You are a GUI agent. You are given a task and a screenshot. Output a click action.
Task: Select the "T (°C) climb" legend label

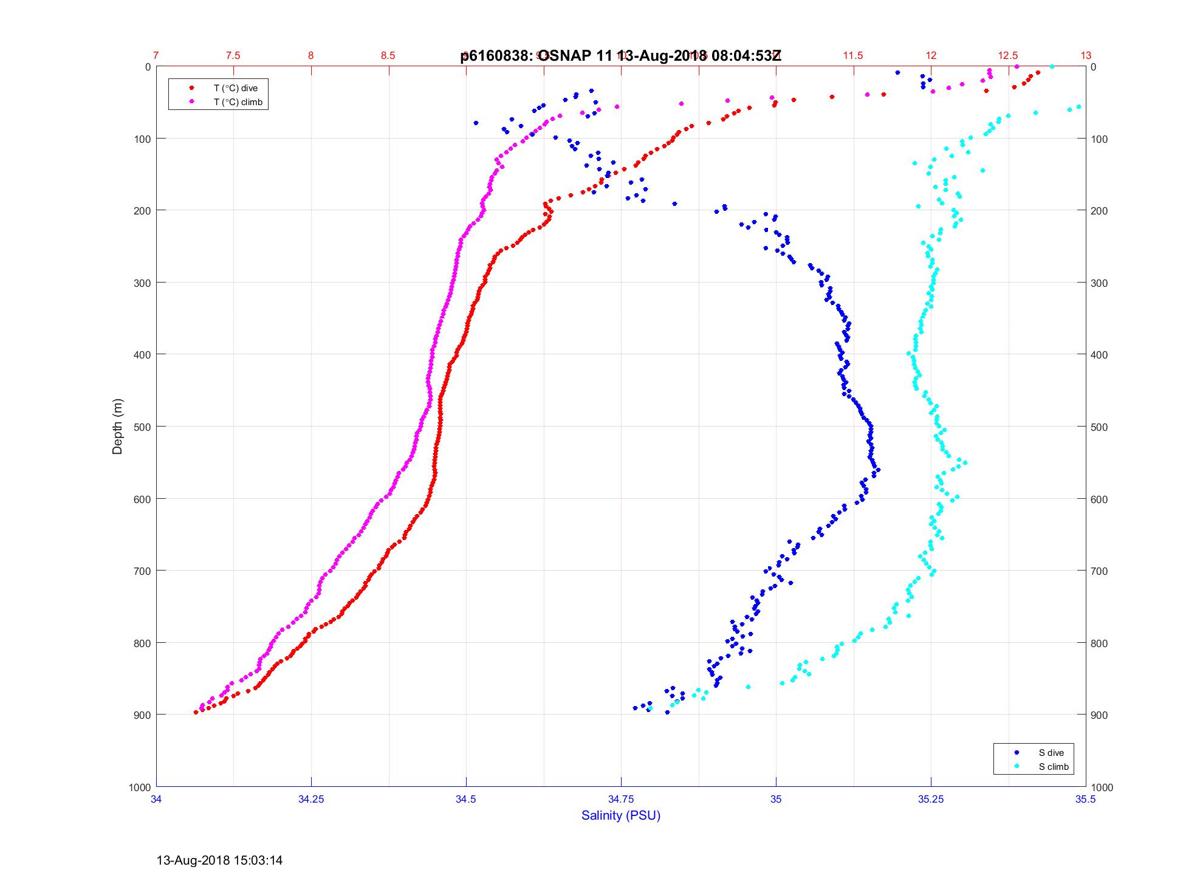pos(239,102)
